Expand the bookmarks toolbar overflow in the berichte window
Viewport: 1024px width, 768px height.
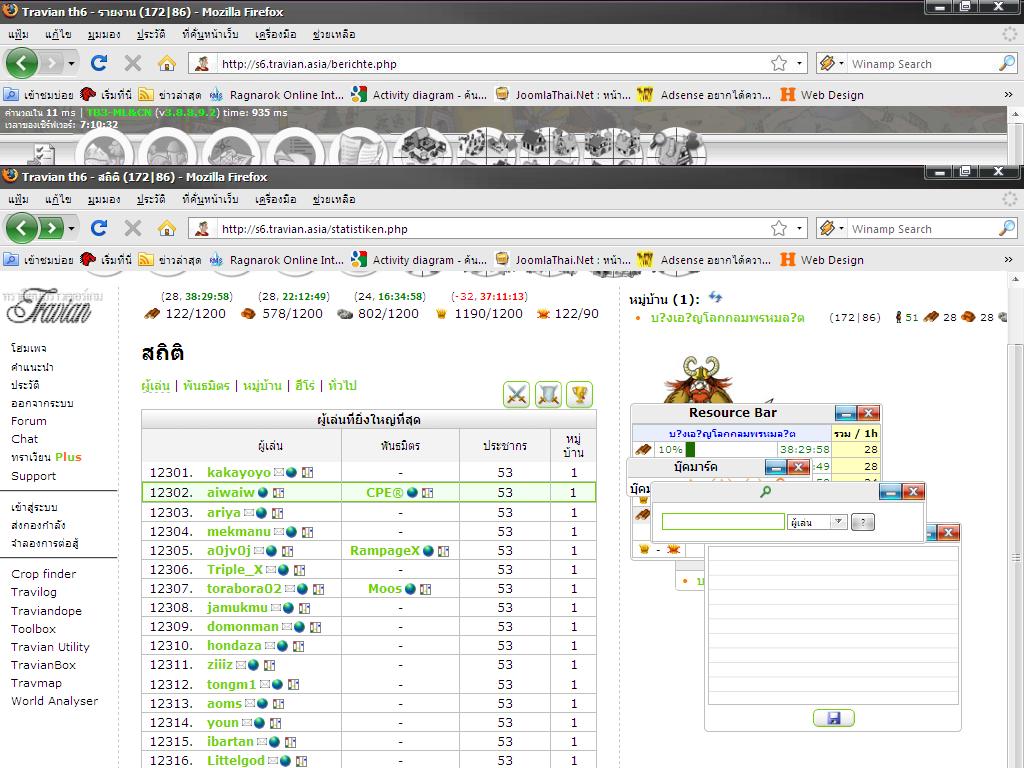pyautogui.click(x=1008, y=95)
